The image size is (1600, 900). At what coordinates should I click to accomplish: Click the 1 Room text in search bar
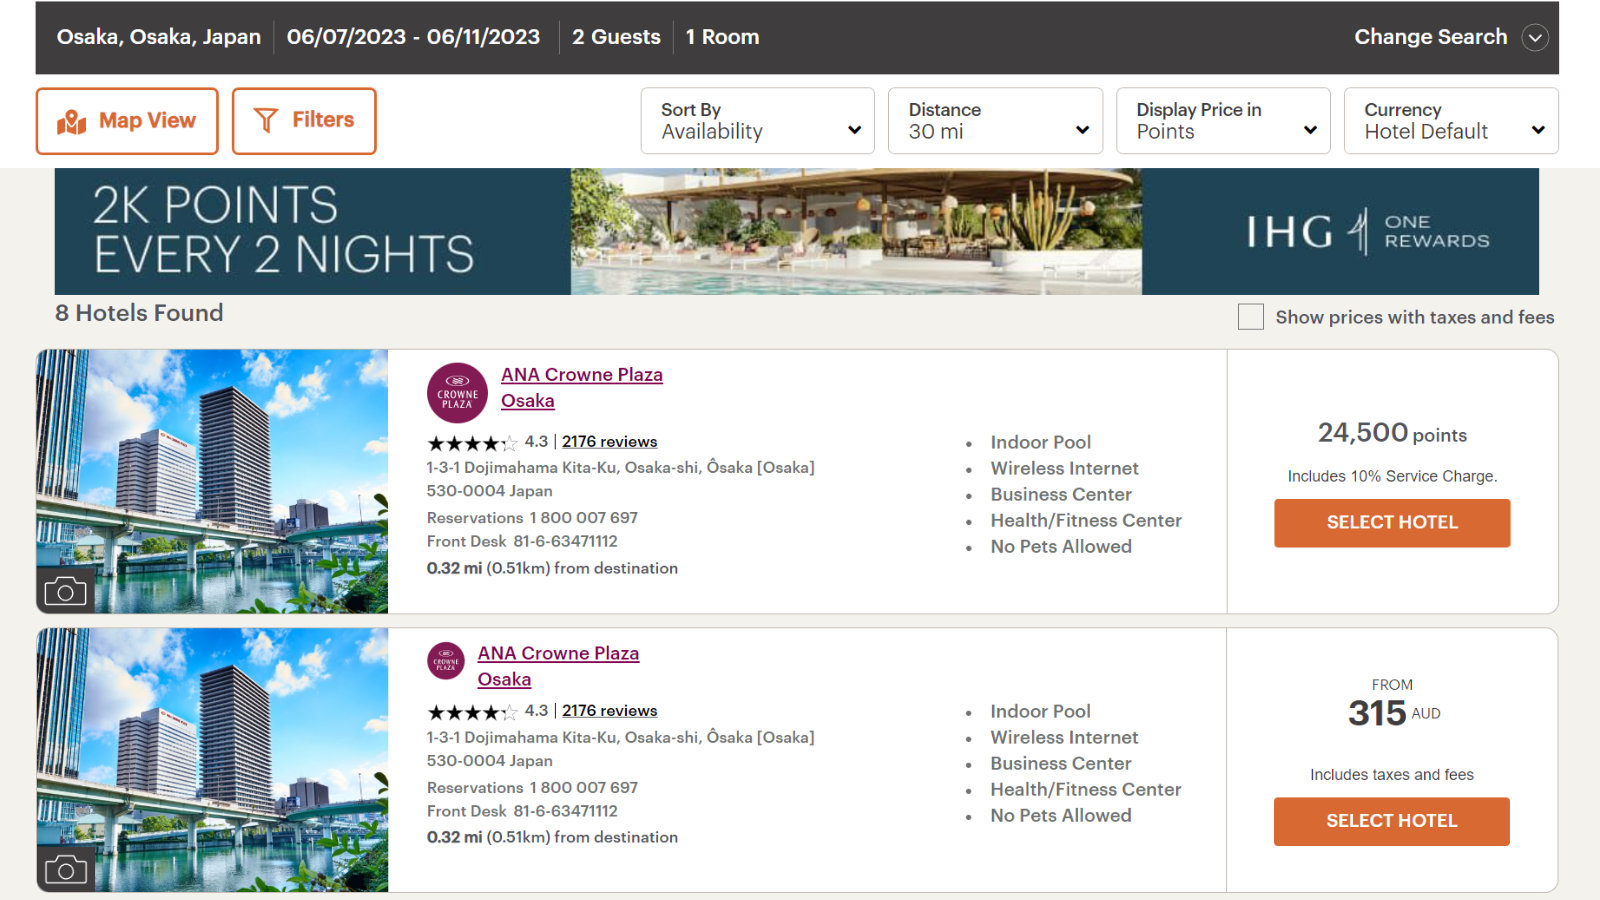point(722,37)
